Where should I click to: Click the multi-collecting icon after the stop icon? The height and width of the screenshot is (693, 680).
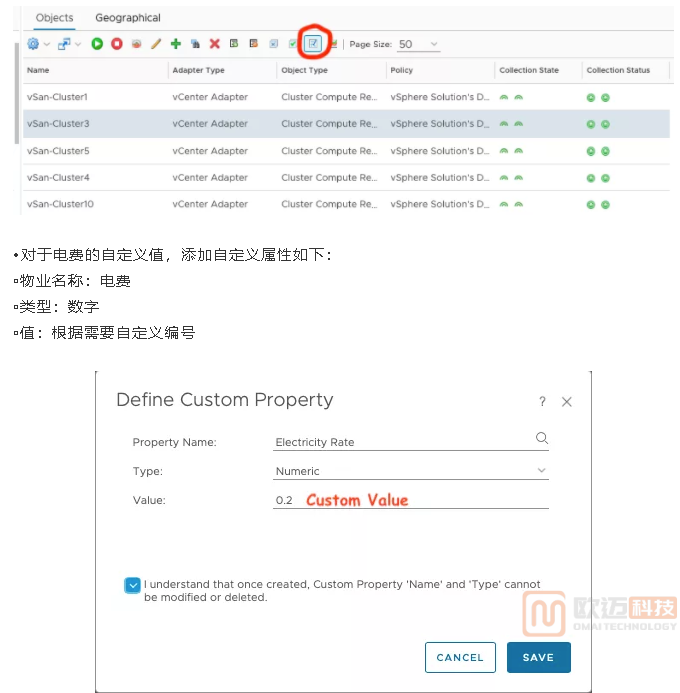point(137,44)
